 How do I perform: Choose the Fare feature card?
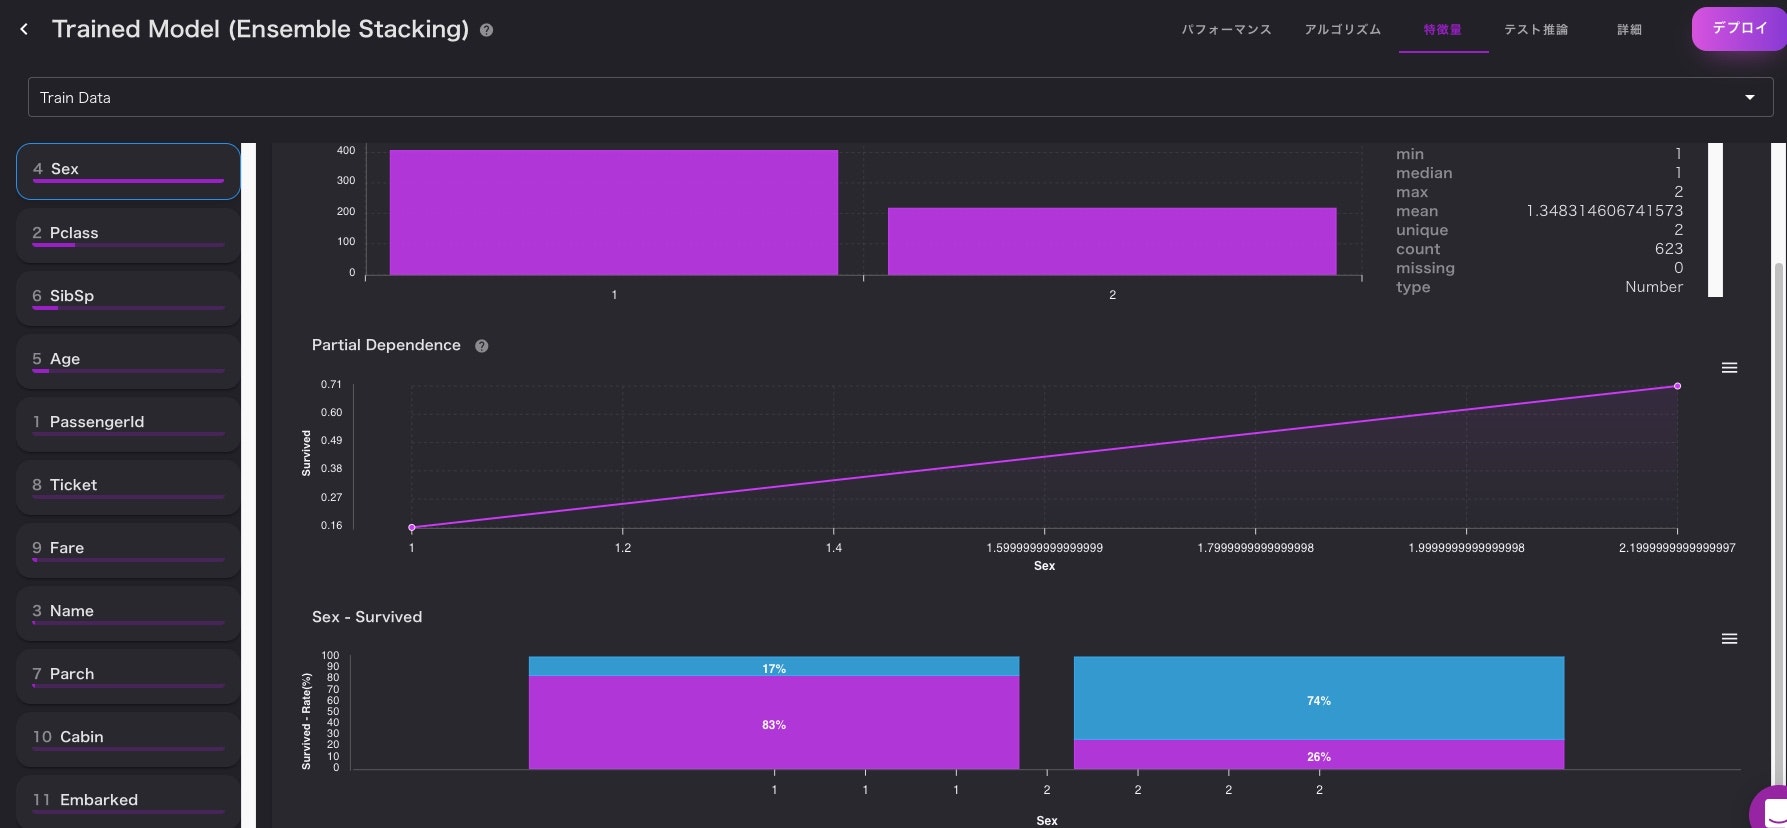[x=128, y=550]
